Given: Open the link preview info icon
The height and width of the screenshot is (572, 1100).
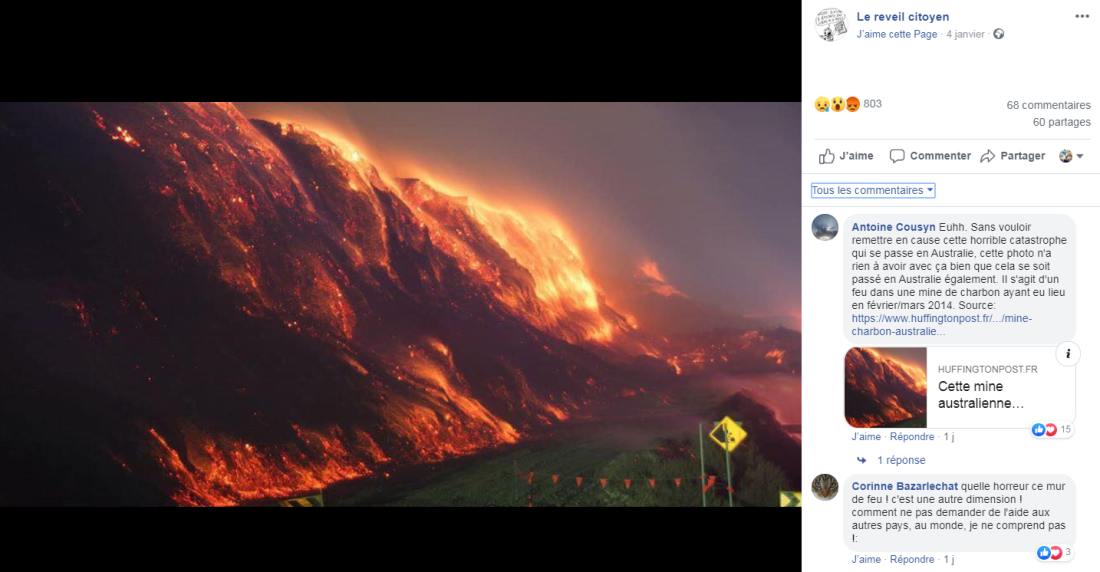Looking at the screenshot, I should [x=1068, y=354].
